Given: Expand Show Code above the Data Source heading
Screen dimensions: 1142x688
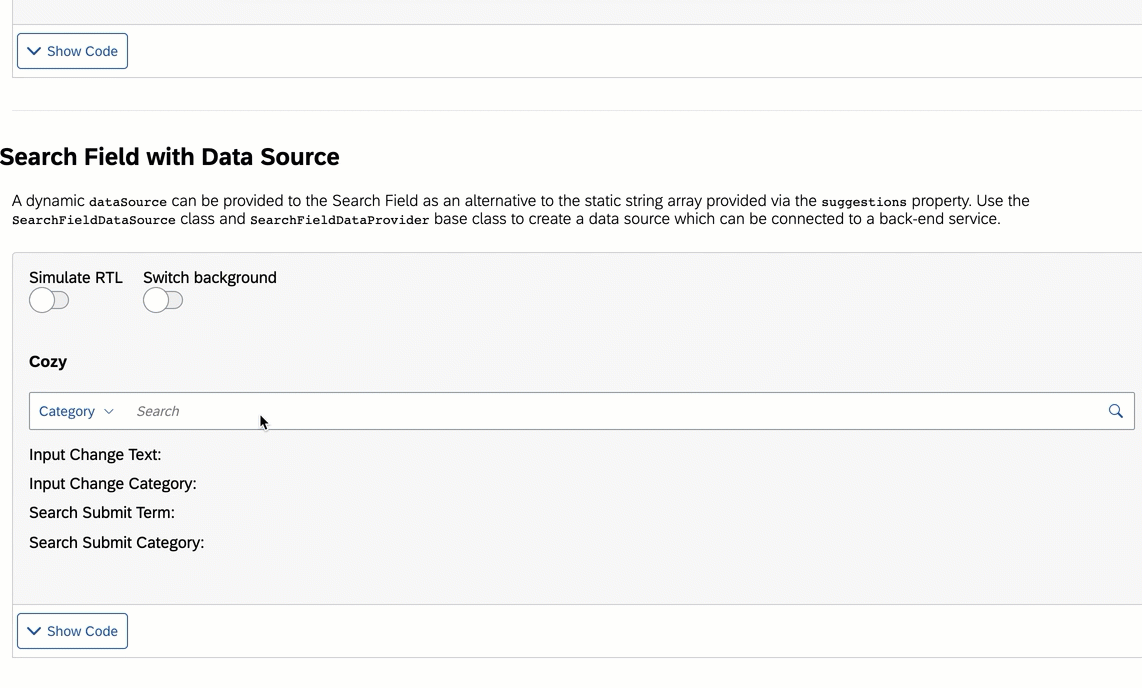Looking at the screenshot, I should point(72,51).
